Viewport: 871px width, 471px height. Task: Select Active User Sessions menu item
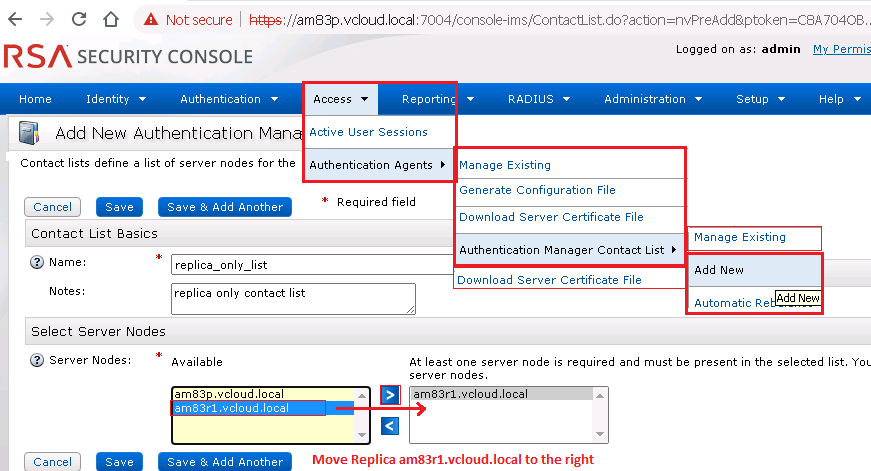[368, 132]
